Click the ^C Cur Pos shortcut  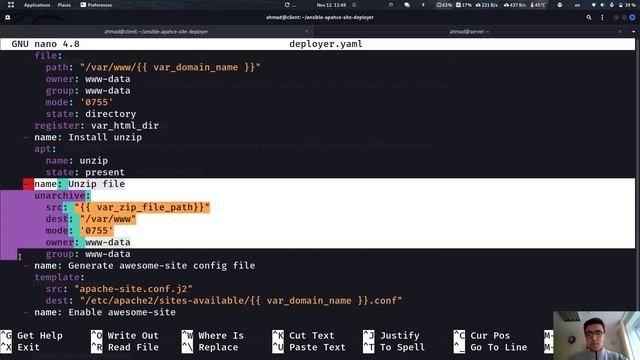482,336
